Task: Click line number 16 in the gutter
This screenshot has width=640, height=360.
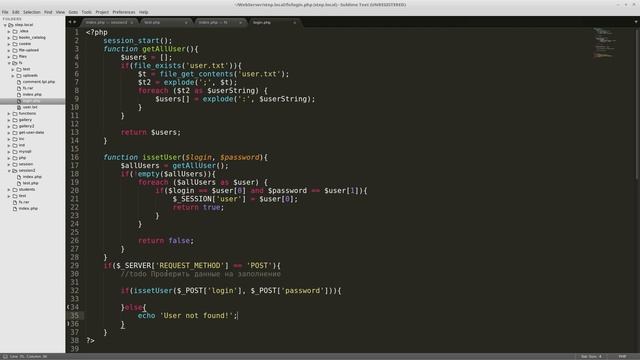Action: [75, 157]
